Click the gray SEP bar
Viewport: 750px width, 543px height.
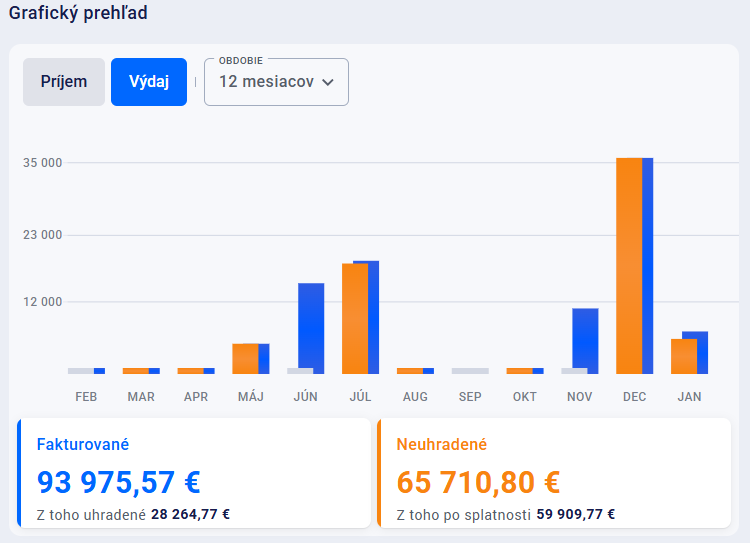470,371
